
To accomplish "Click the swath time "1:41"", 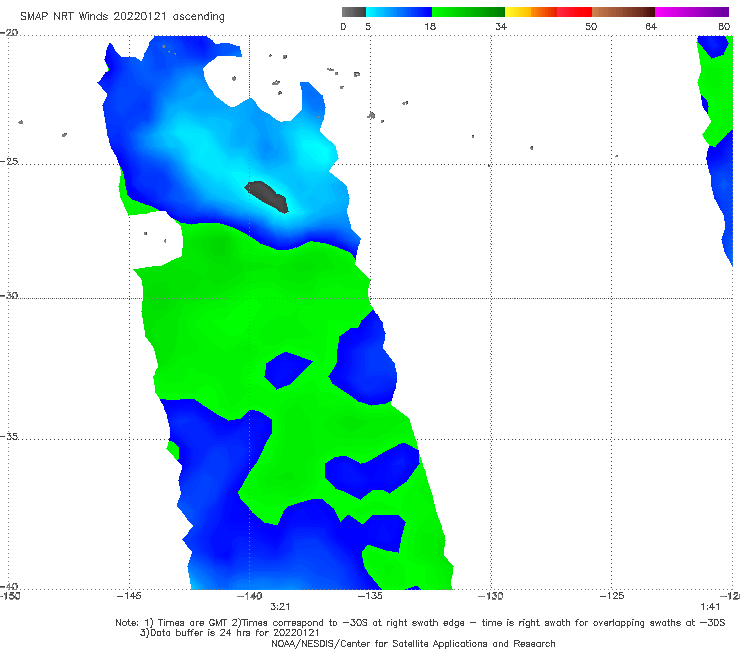I will [x=710, y=607].
